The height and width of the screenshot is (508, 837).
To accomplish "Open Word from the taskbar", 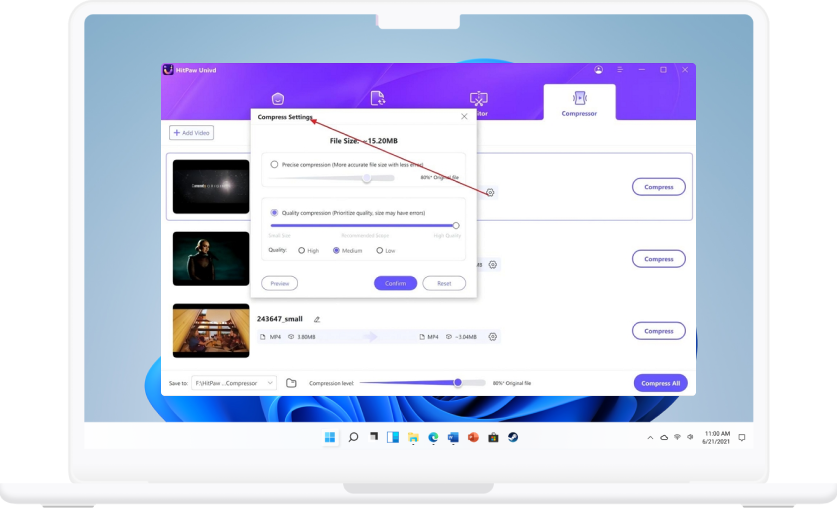I will coord(453,438).
